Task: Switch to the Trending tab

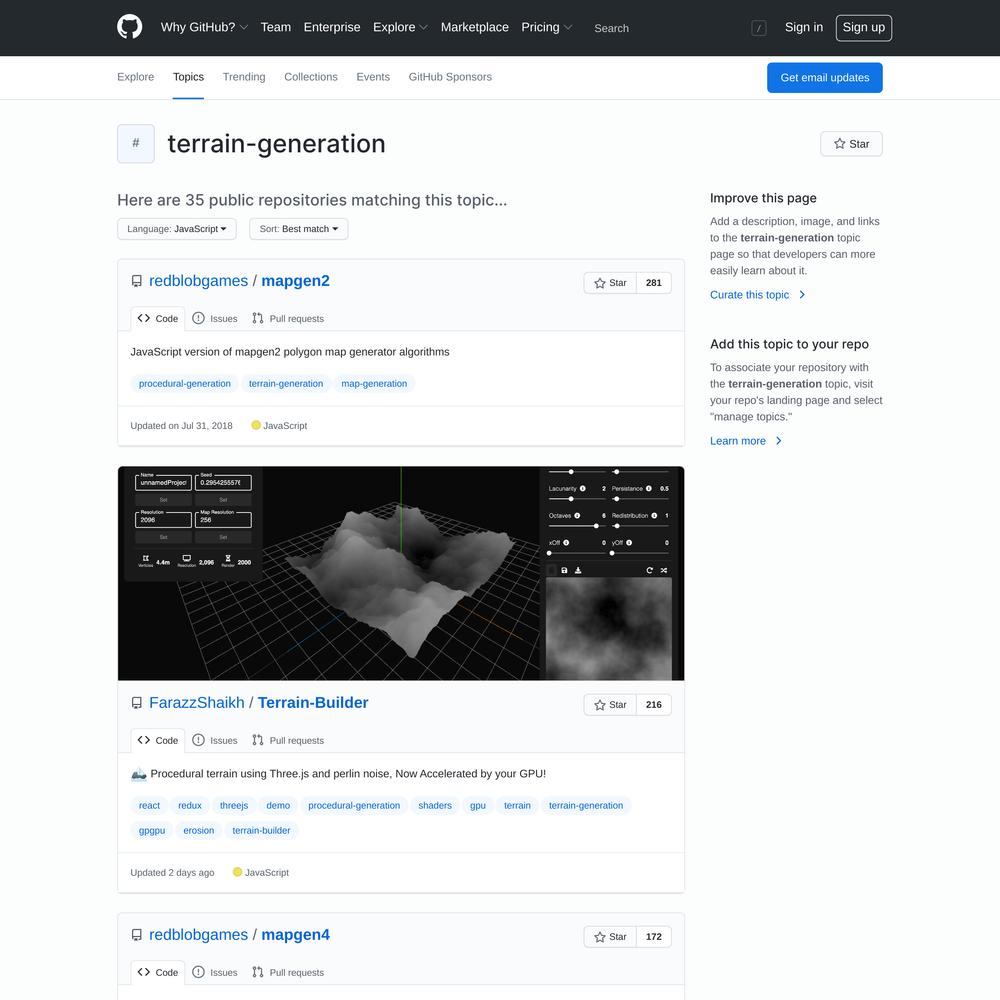Action: pyautogui.click(x=244, y=77)
